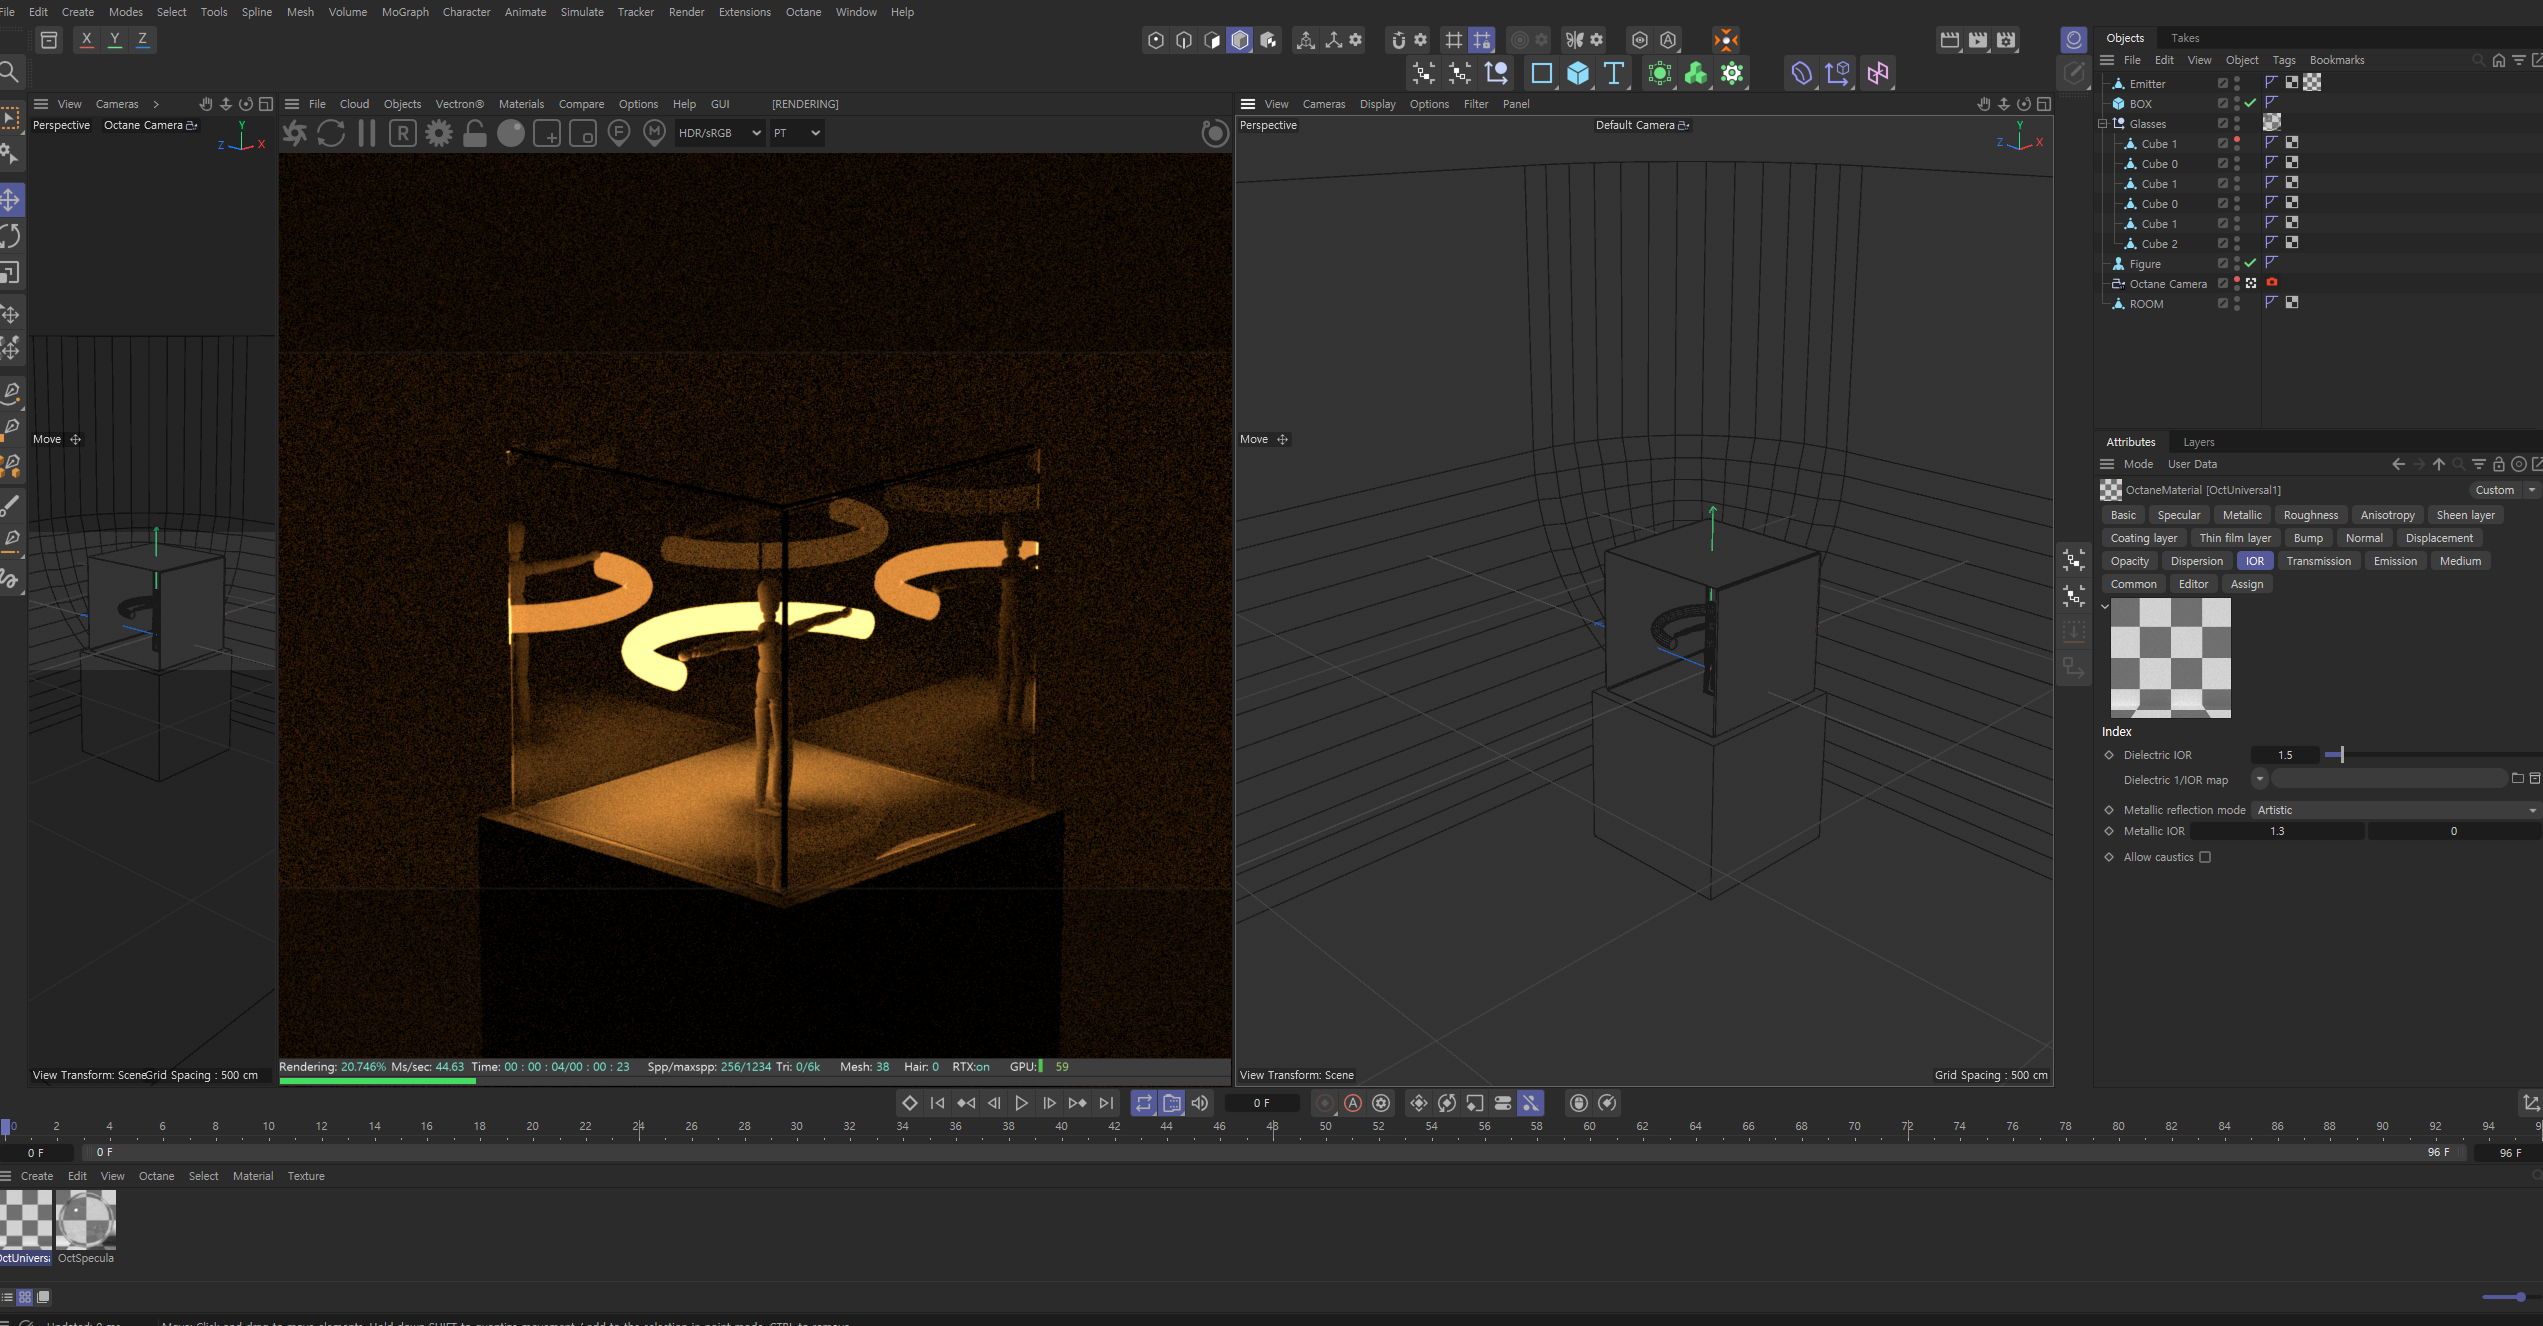Open the Specular material tab
Viewport: 2543px width, 1326px height.
click(2179, 515)
